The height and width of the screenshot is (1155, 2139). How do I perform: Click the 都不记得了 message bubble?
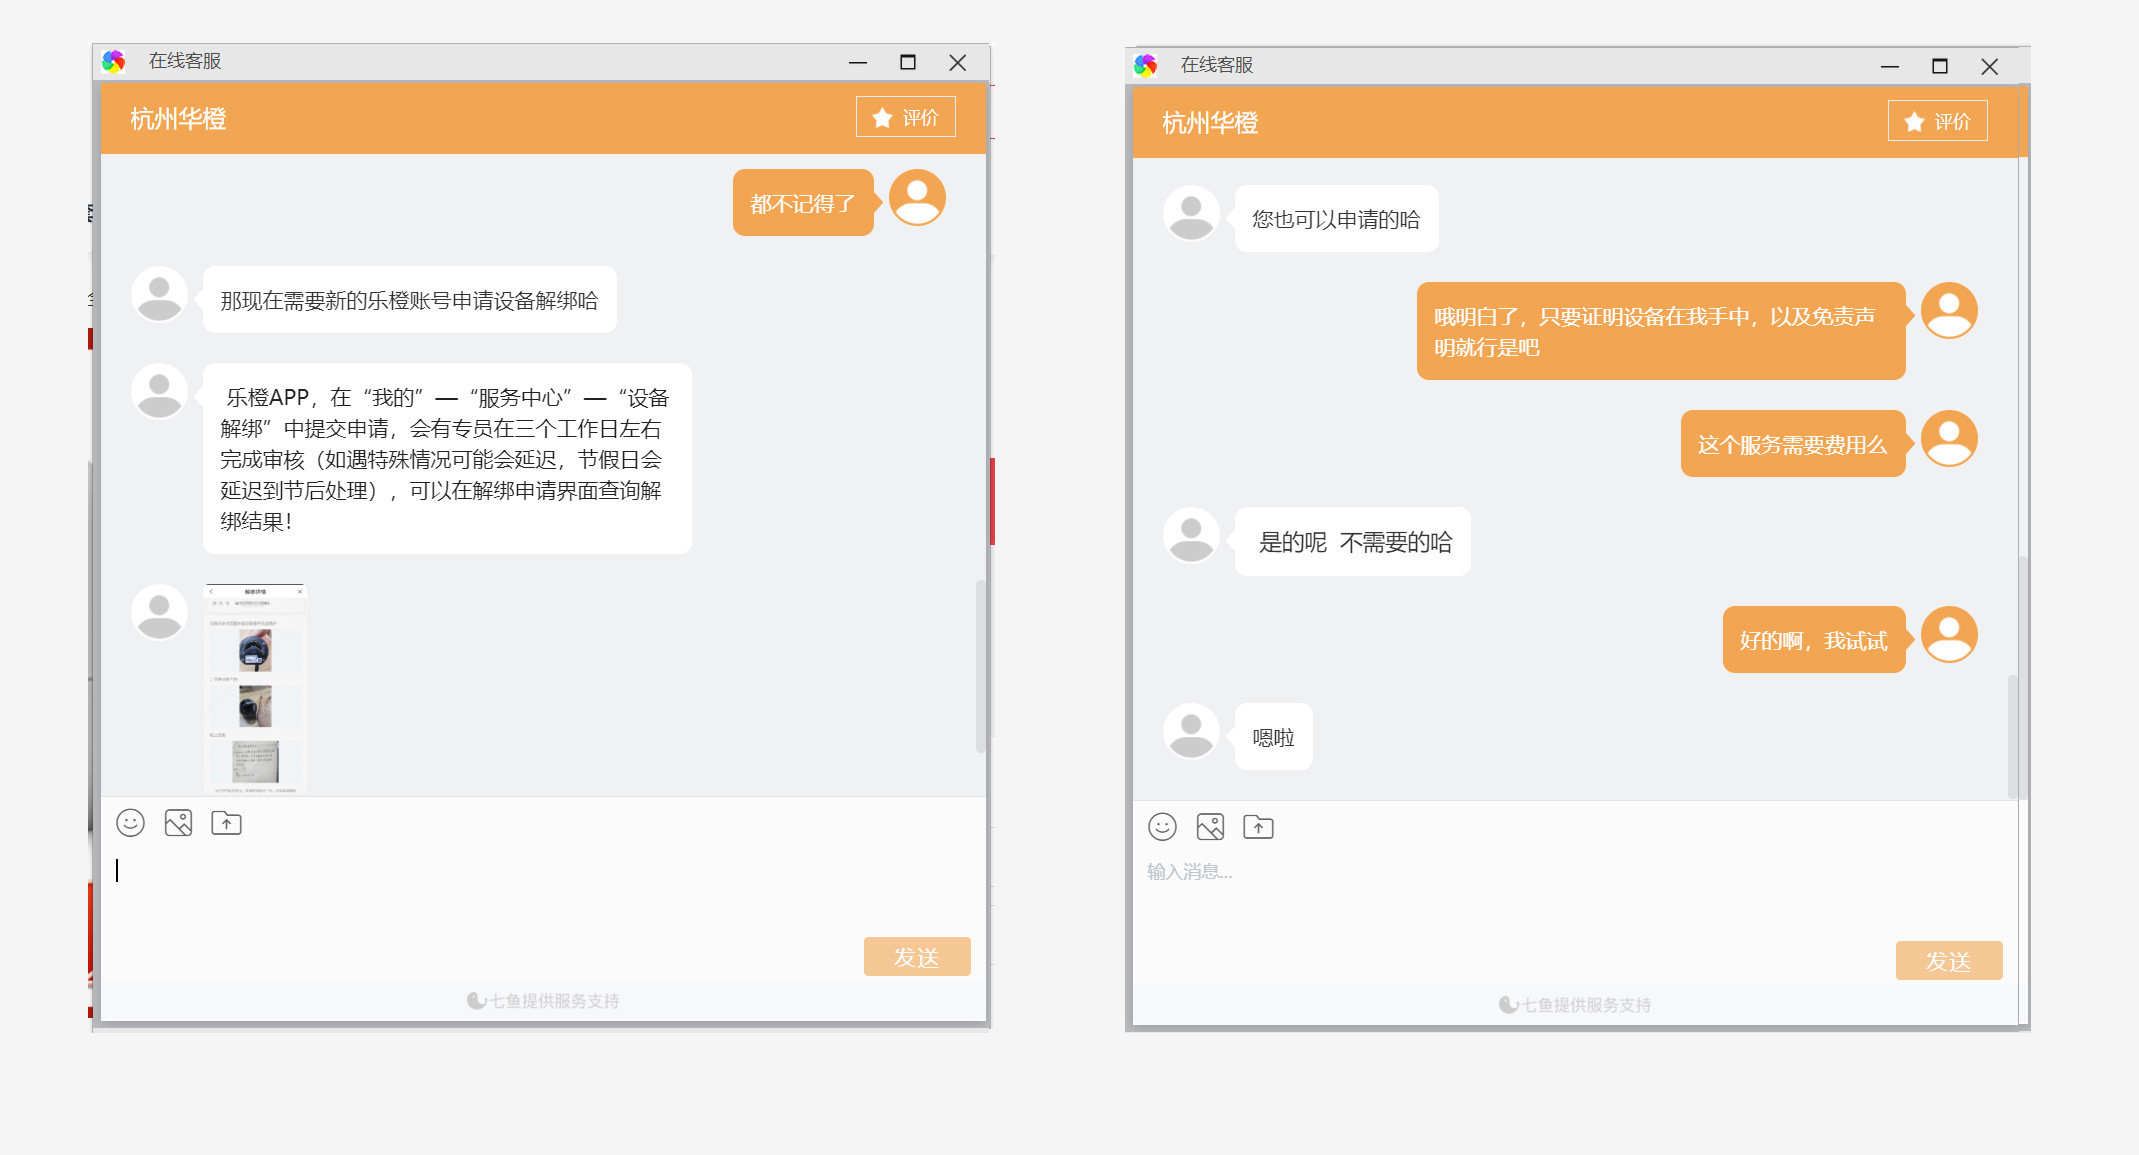[x=803, y=203]
